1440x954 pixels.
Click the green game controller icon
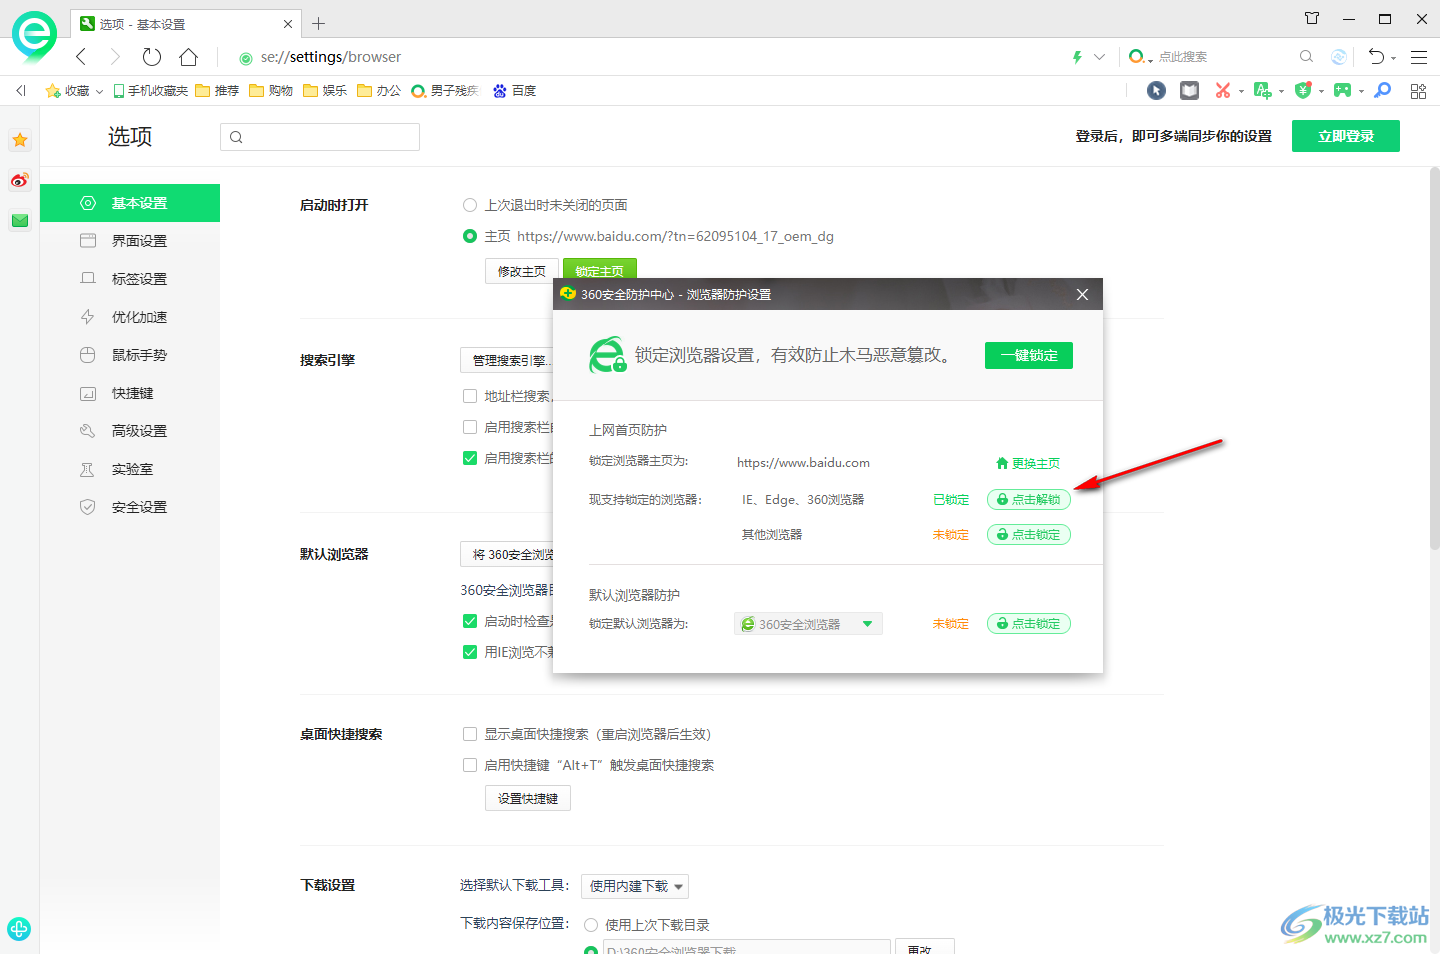tap(1342, 91)
